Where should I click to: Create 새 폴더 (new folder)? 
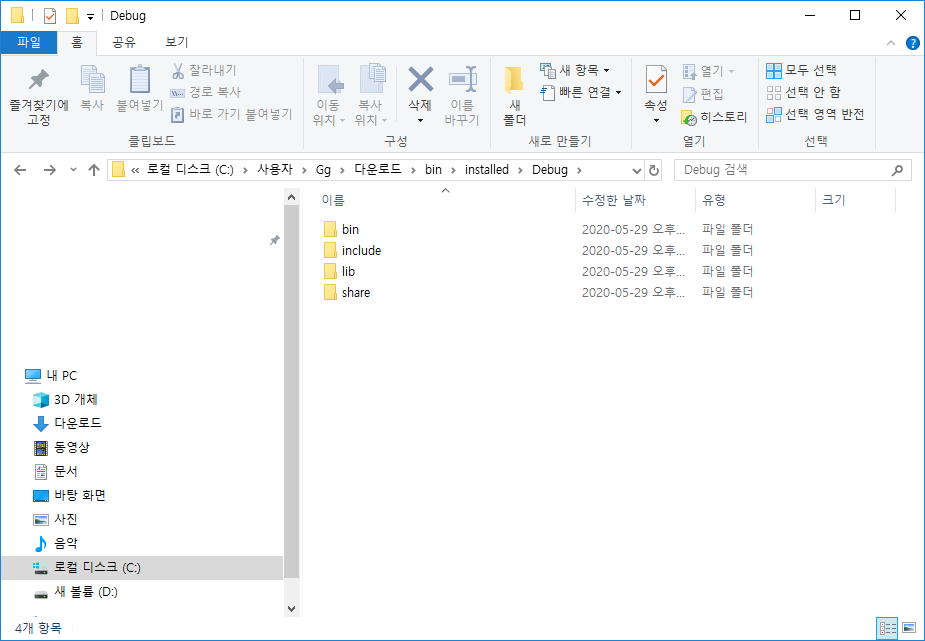tap(514, 96)
